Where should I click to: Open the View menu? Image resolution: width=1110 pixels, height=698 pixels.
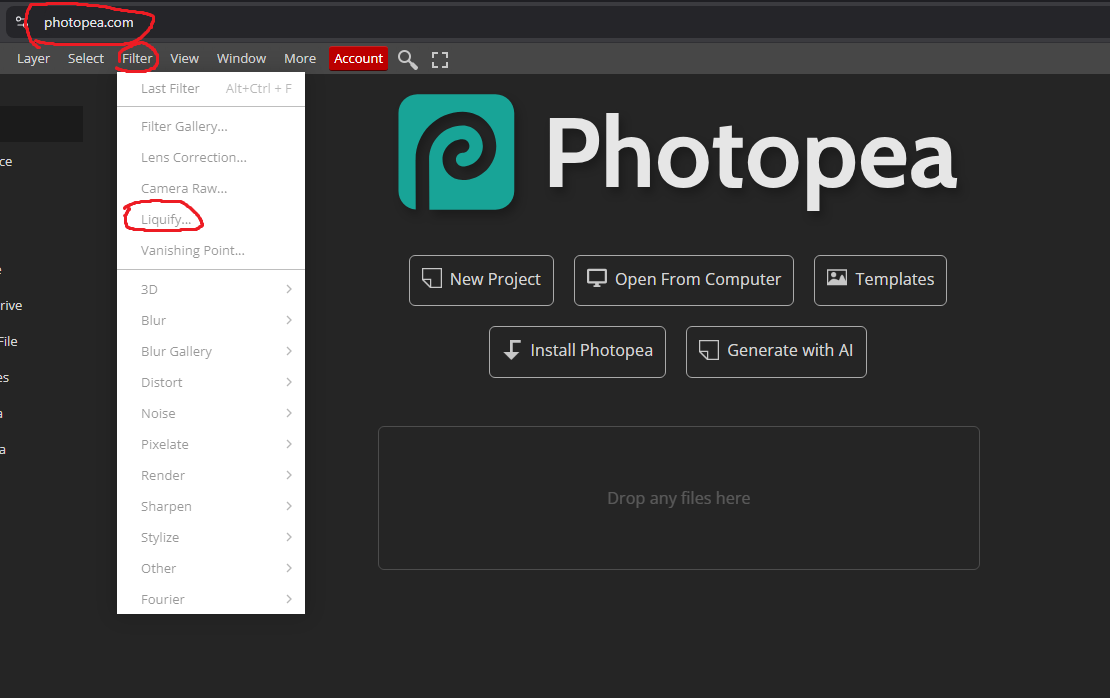pyautogui.click(x=185, y=59)
